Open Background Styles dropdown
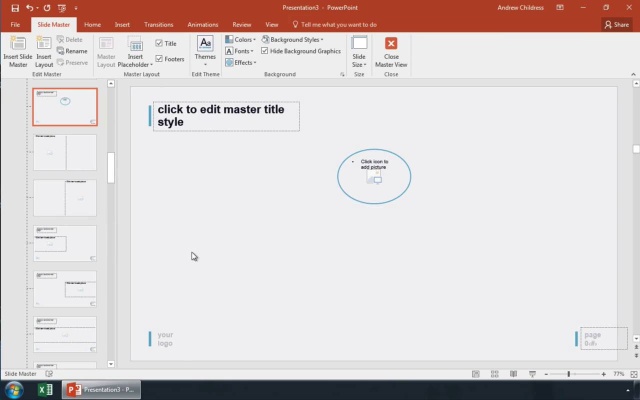Image resolution: width=640 pixels, height=400 pixels. coord(293,40)
